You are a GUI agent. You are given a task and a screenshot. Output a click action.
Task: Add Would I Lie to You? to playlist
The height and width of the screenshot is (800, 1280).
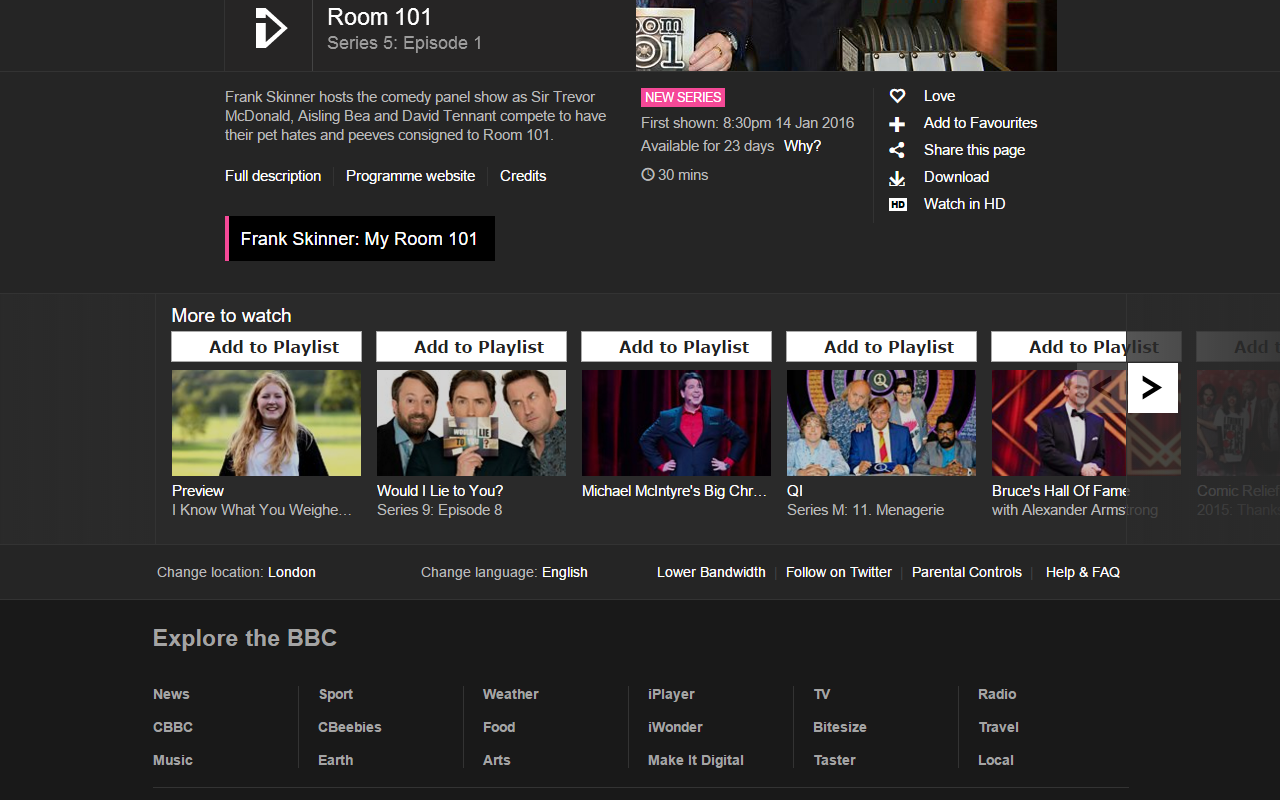click(471, 347)
